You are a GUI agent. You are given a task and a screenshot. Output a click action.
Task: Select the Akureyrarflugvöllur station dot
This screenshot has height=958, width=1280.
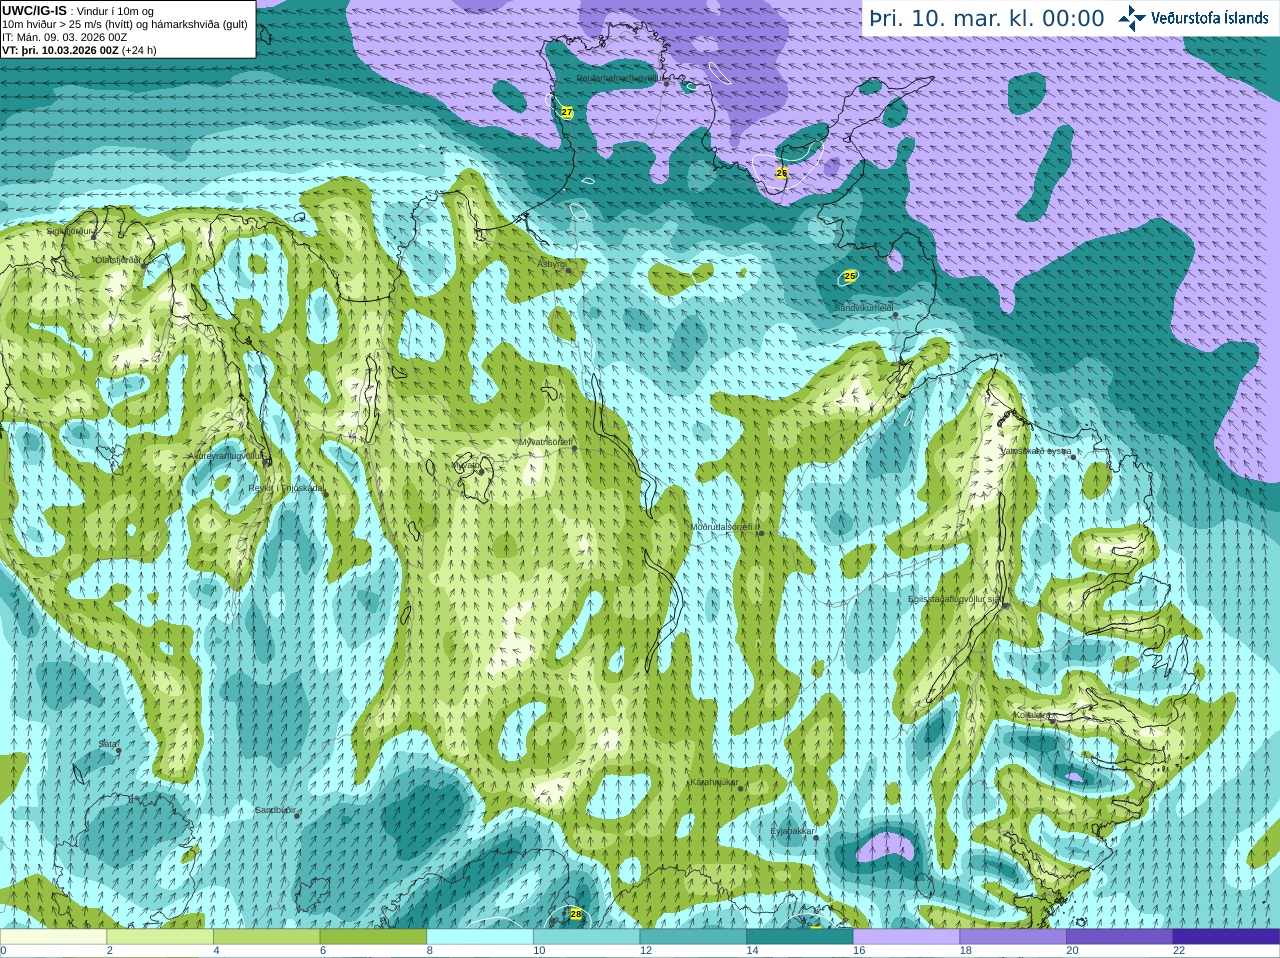pyautogui.click(x=267, y=462)
